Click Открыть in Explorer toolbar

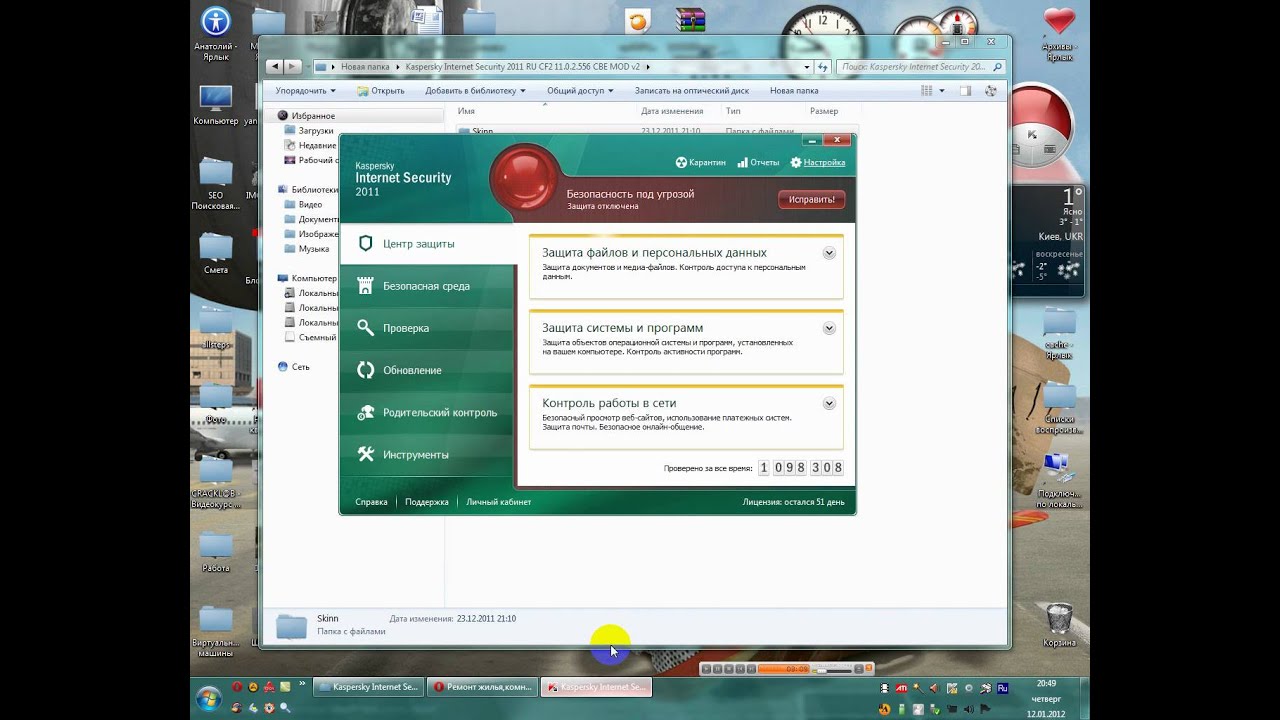(380, 91)
